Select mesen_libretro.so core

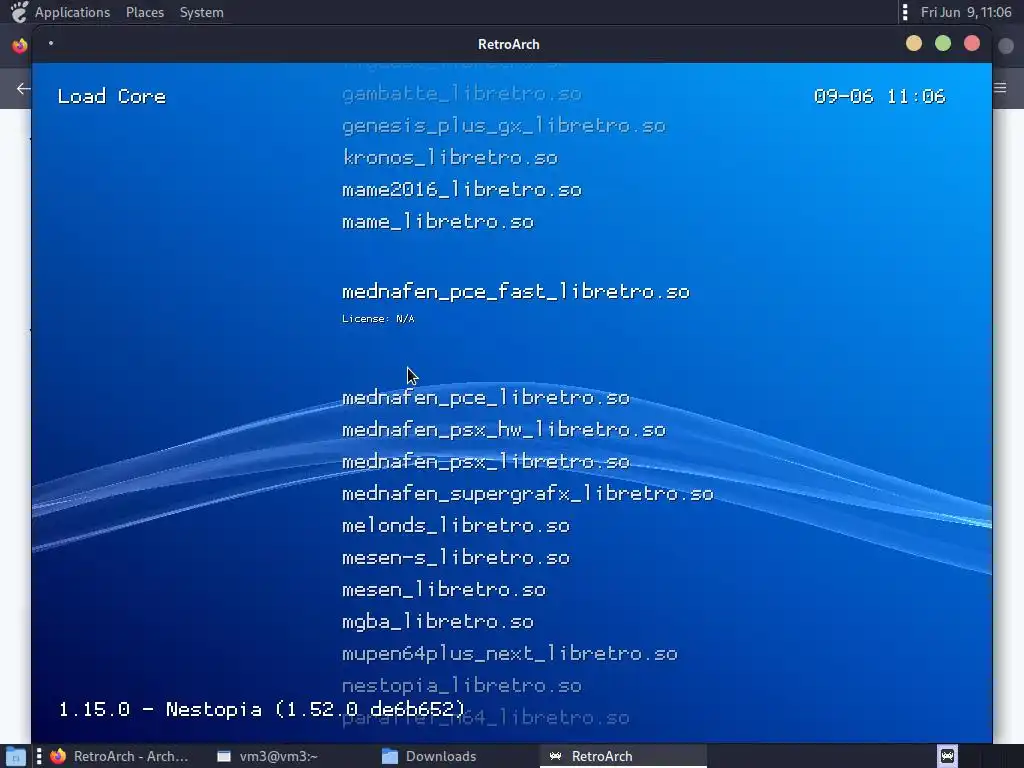443,589
